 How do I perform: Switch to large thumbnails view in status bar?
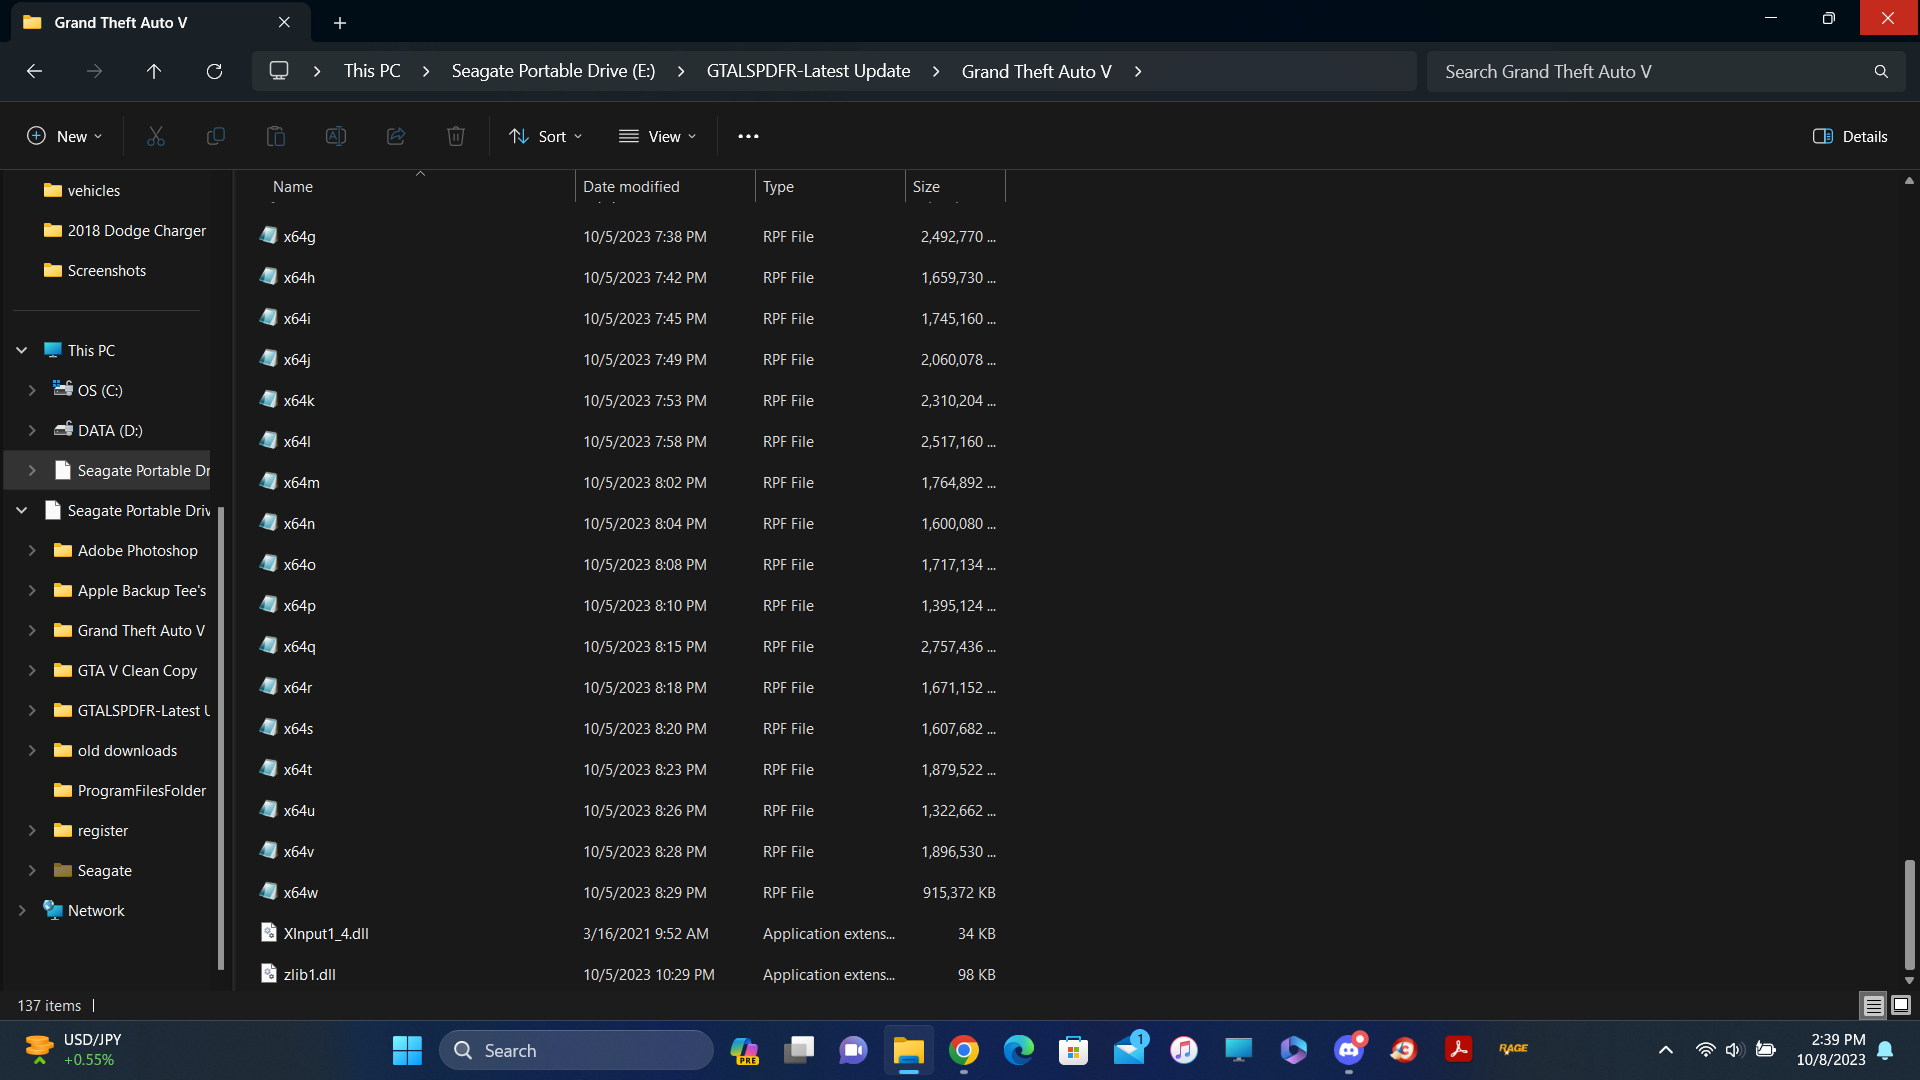click(1901, 1005)
